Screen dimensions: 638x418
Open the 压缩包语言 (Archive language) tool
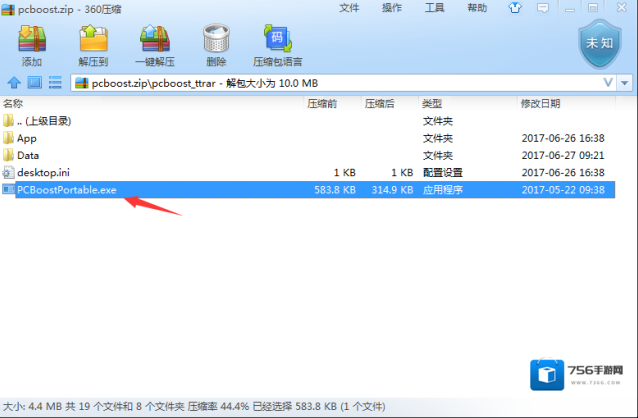tap(277, 44)
